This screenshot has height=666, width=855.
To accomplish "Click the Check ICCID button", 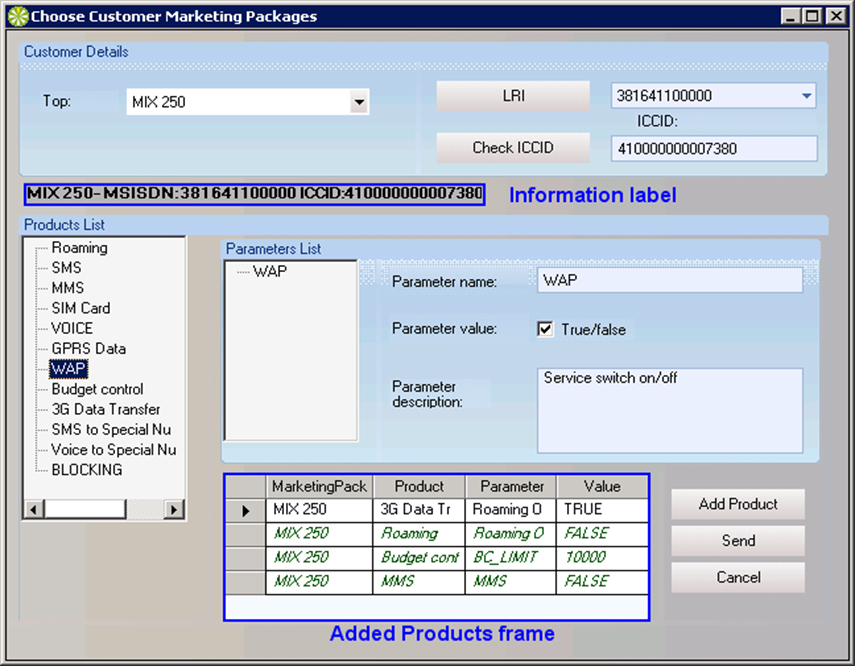I will click(513, 148).
